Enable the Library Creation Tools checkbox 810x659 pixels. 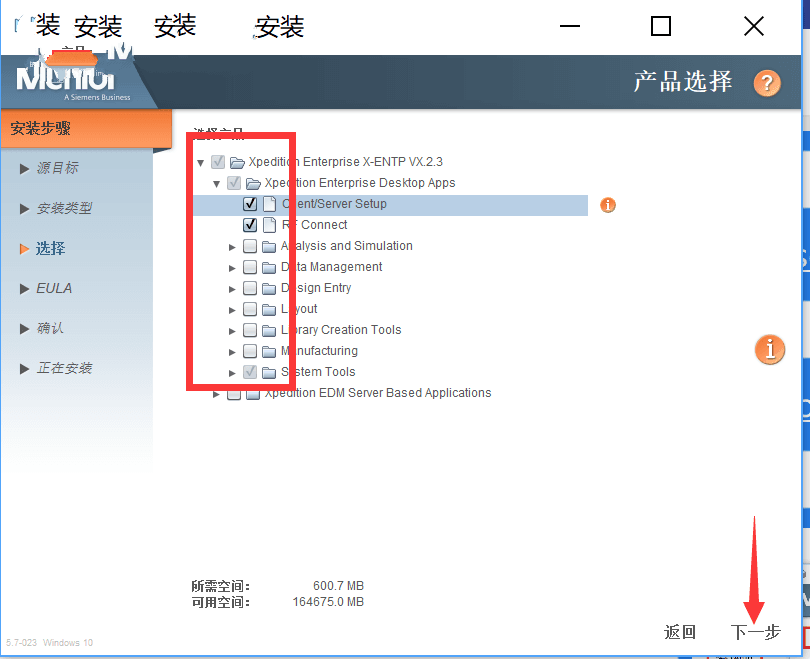pyautogui.click(x=250, y=330)
